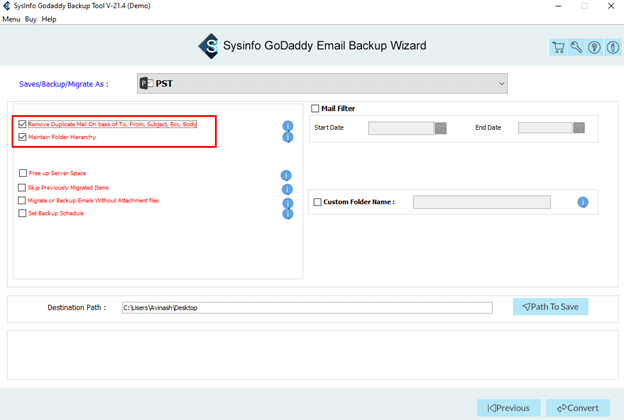Show info for Set Backup Schedule

point(288,214)
